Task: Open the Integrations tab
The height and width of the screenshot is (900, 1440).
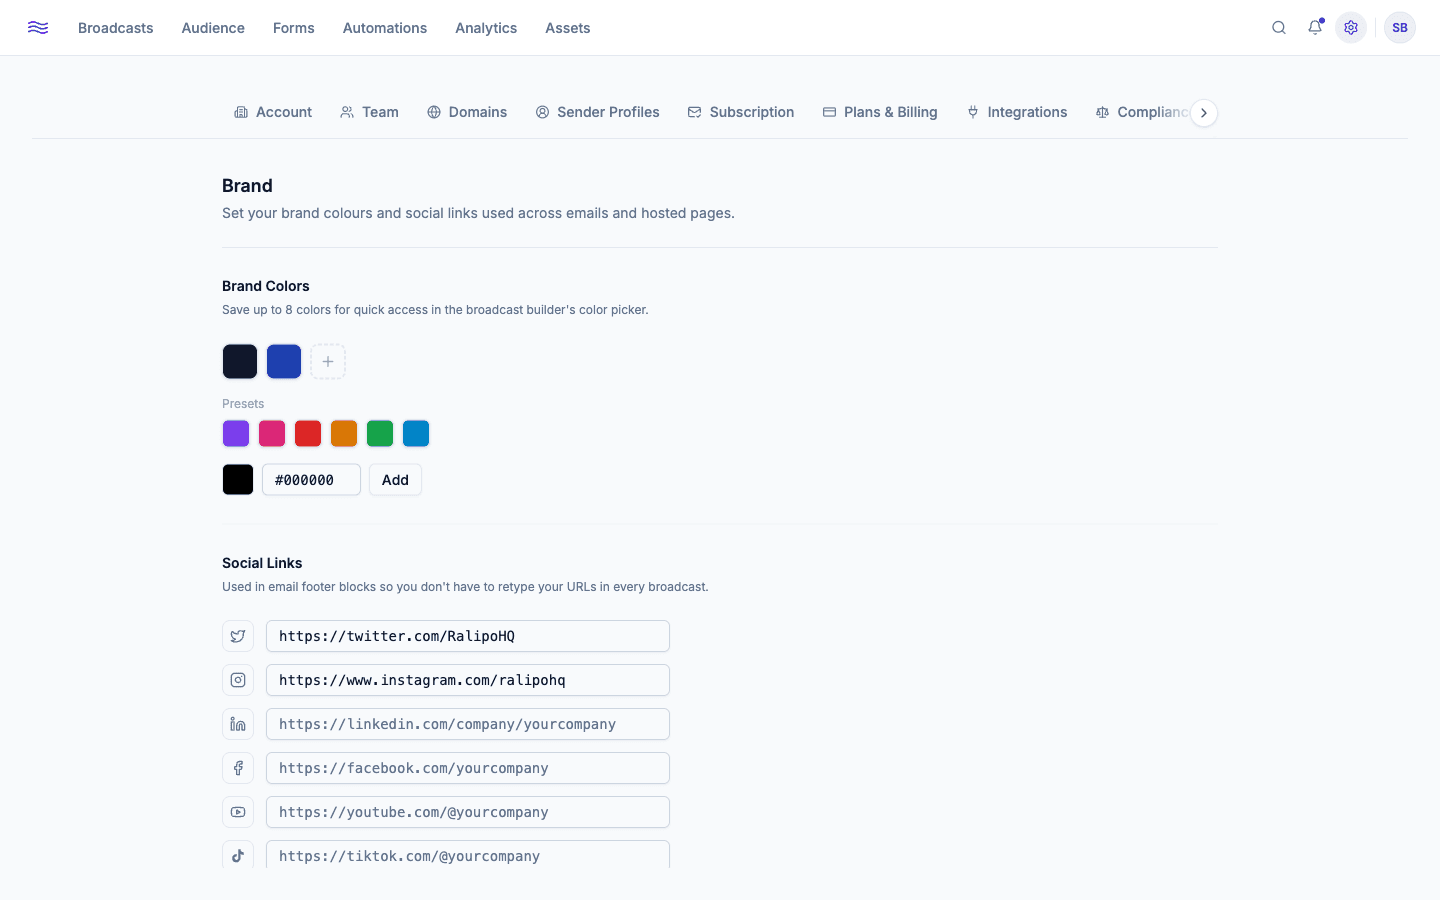Action: tap(1017, 112)
